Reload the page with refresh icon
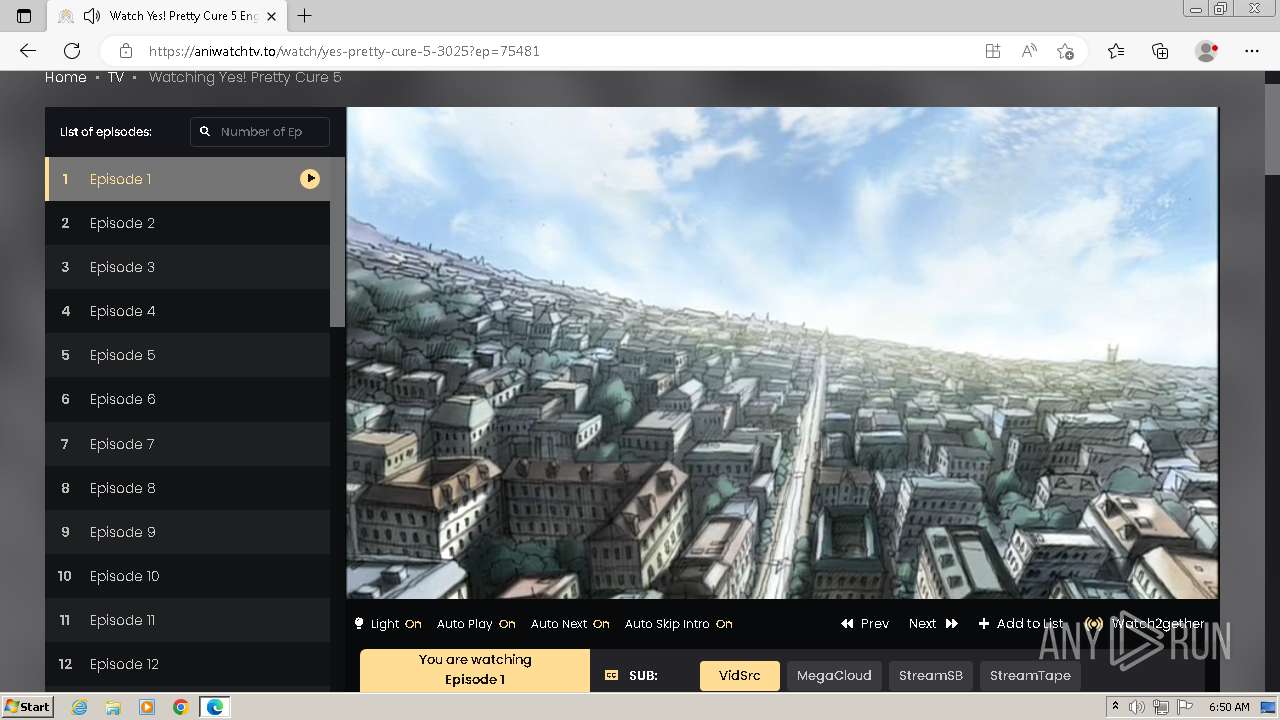This screenshot has width=1280, height=720. 72,51
